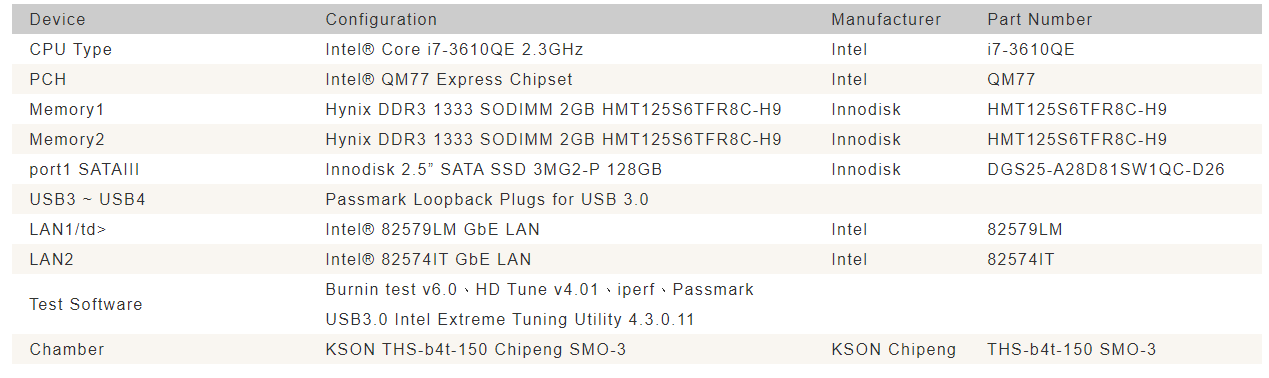The width and height of the screenshot is (1269, 378).
Task: Select the Memory1 row label
Action: tap(66, 109)
